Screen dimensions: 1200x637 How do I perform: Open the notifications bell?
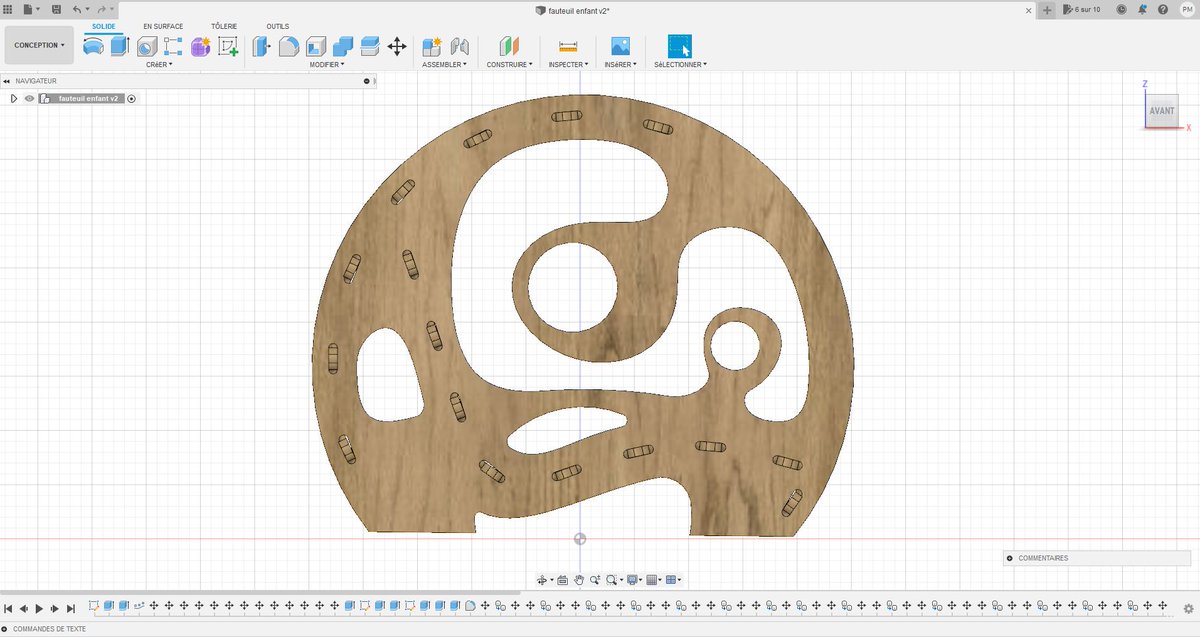1142,9
